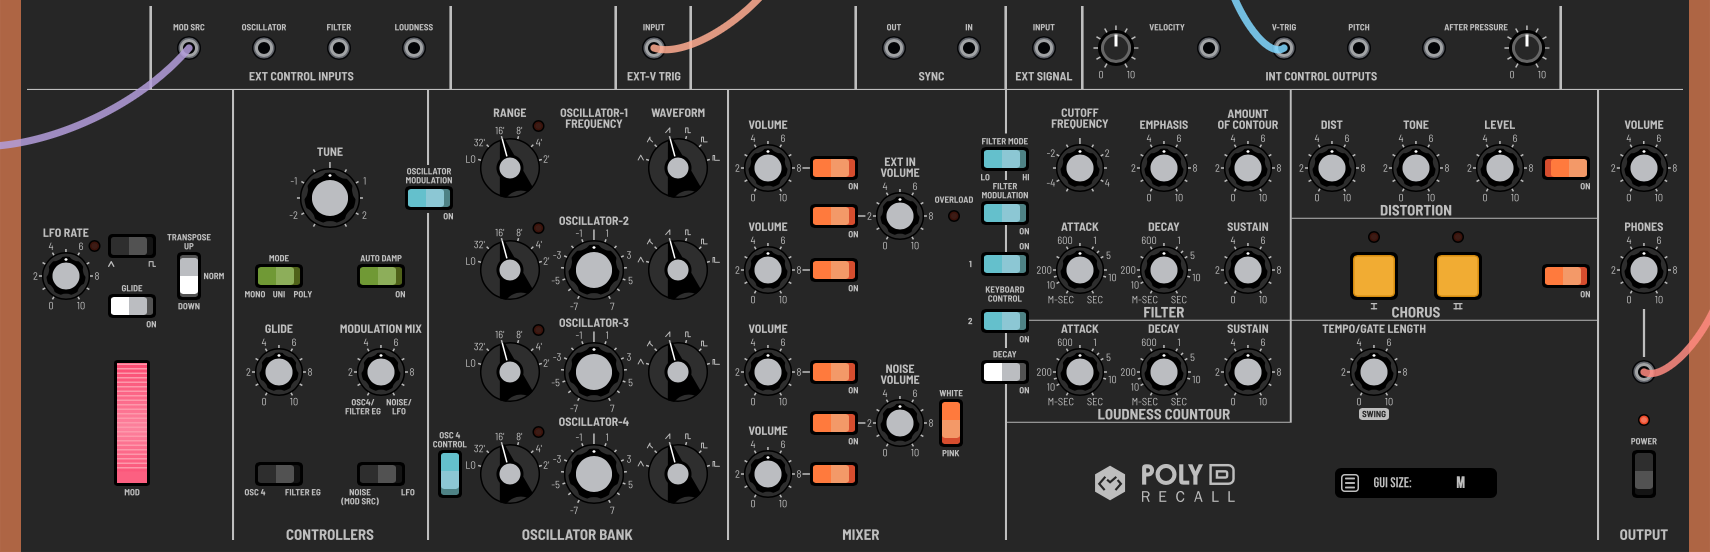Viewport: 1710px width, 552px height.
Task: Click the MOD wheel slider
Action: [x=132, y=423]
